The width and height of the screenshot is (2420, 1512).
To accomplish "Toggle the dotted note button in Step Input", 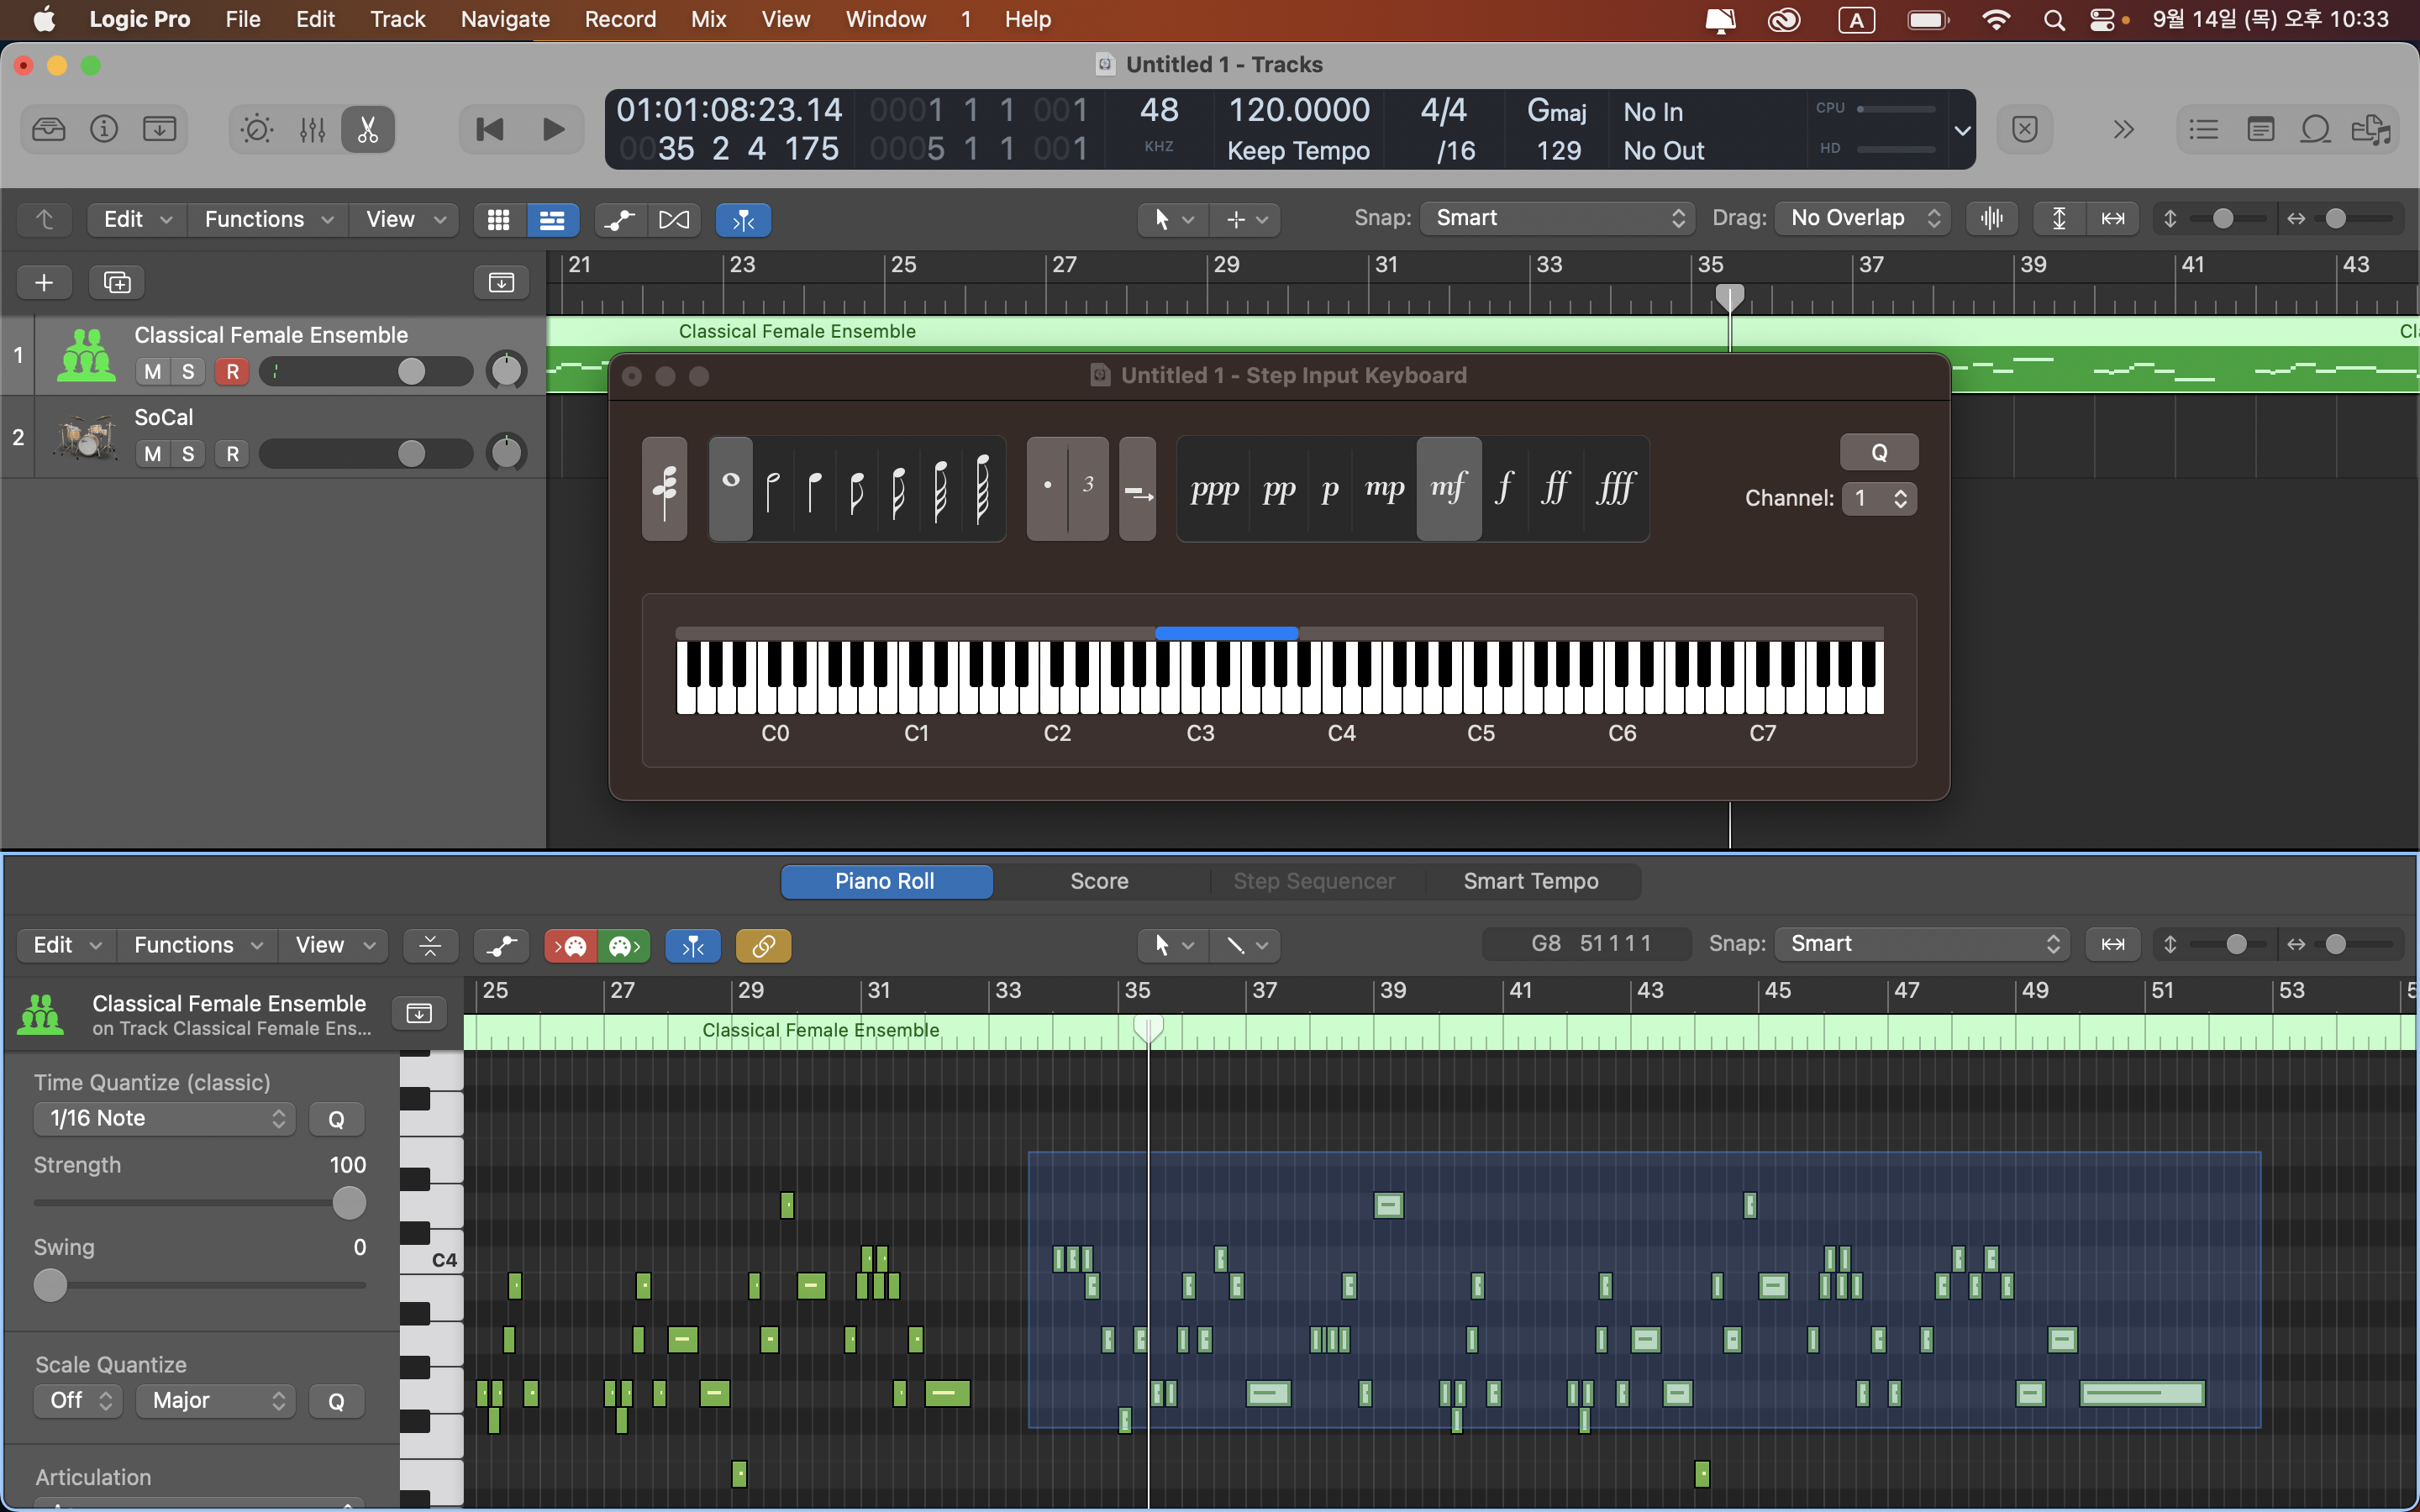I will coord(1047,488).
